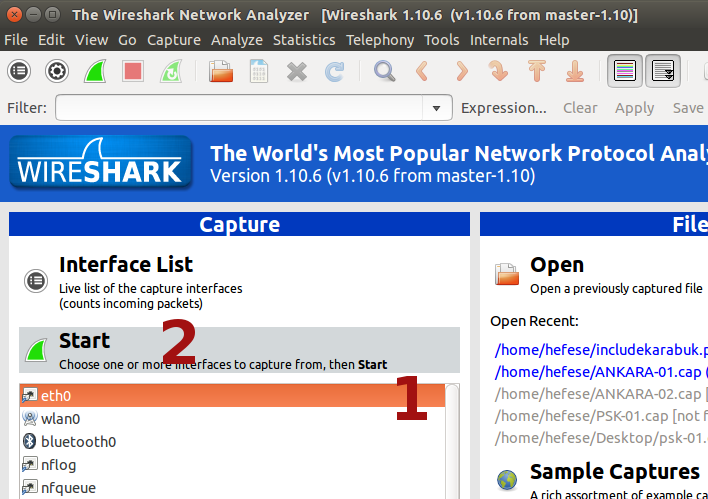Jump to last packet down arrow
708x499 pixels.
(575, 71)
